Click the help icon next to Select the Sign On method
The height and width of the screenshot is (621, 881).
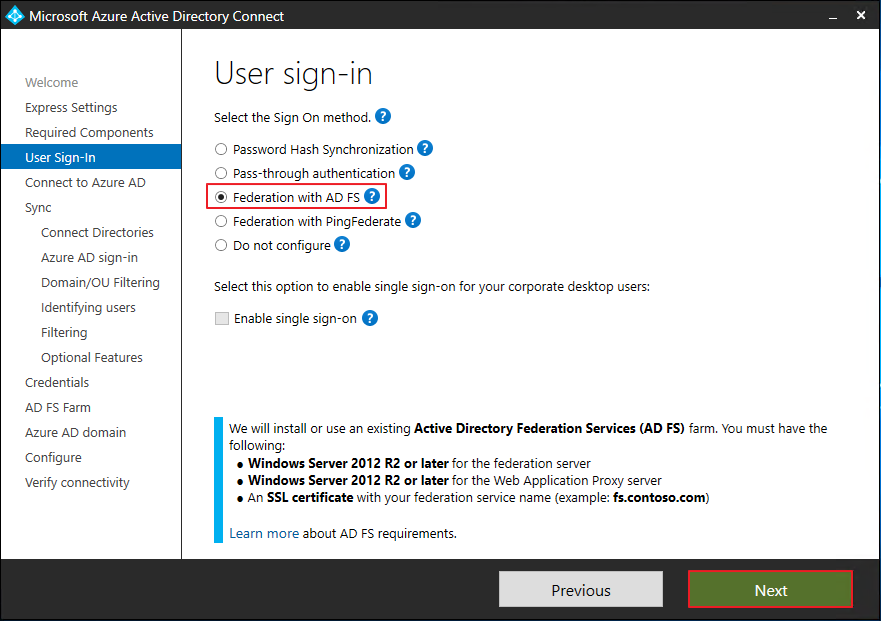coord(383,116)
